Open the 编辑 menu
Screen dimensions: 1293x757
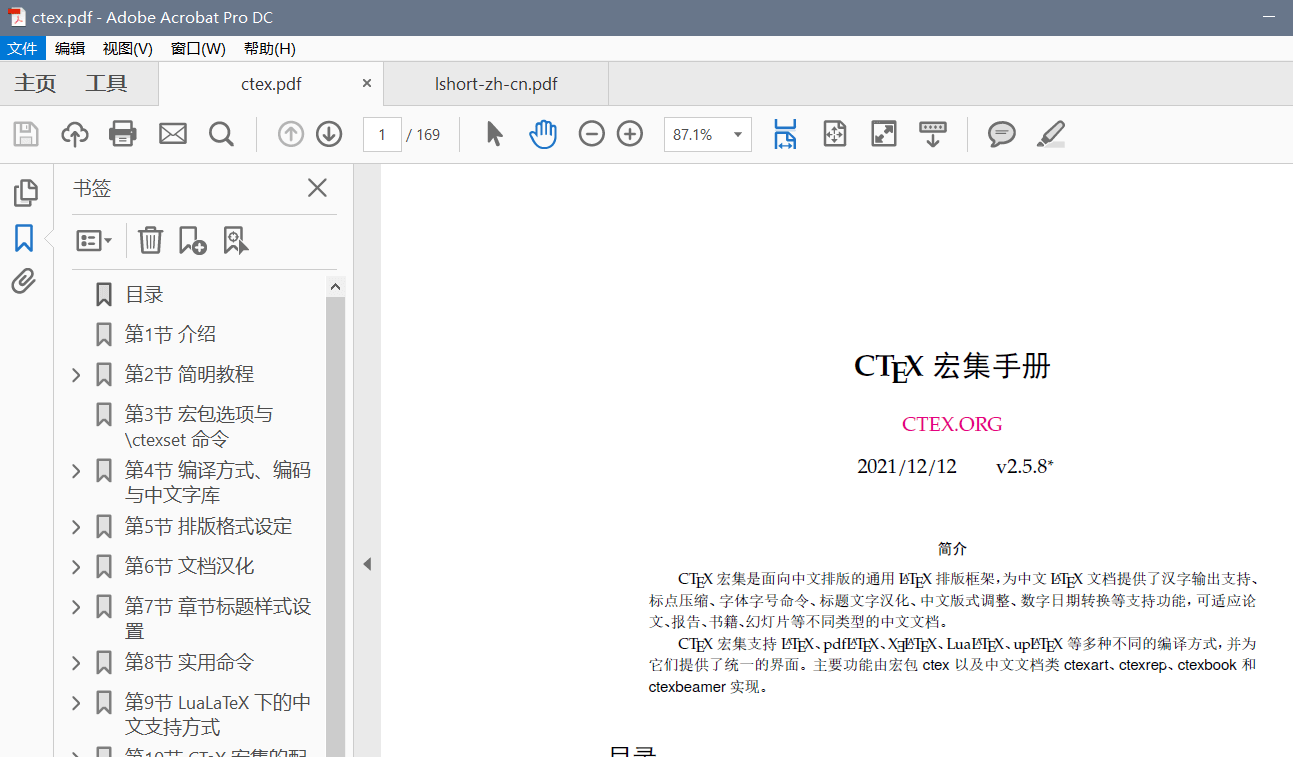70,48
